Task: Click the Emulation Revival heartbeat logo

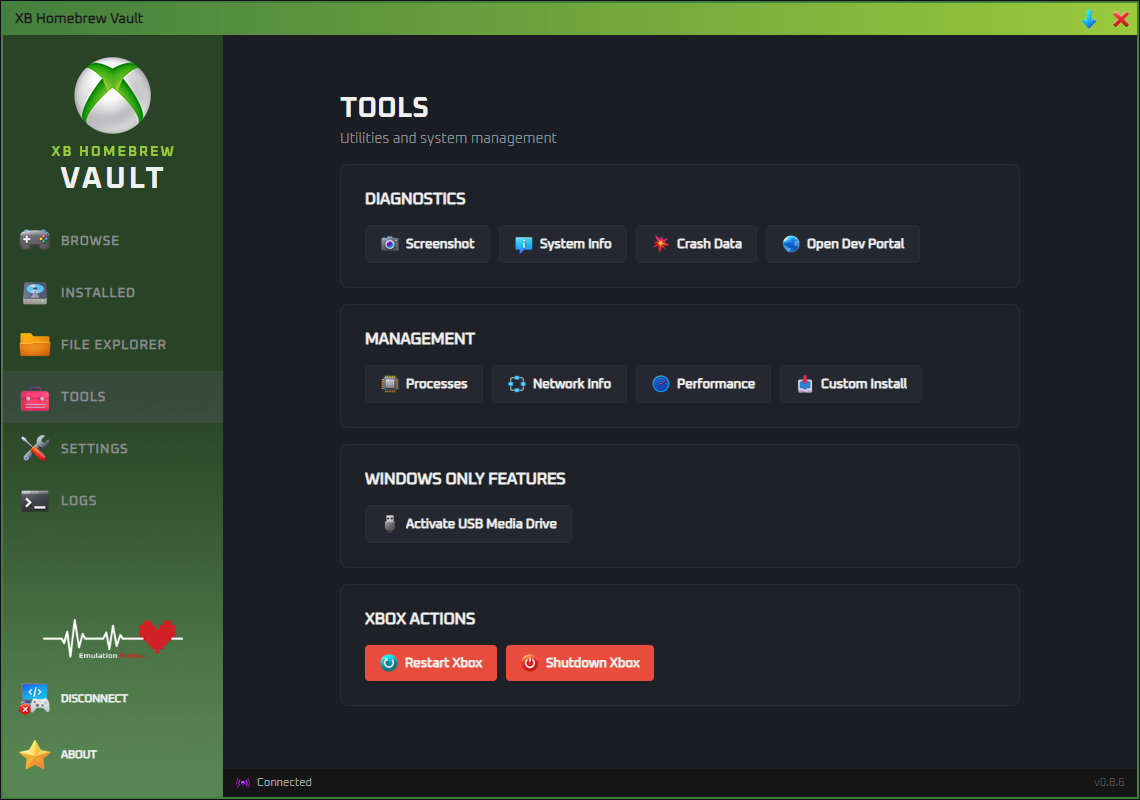Action: 113,639
